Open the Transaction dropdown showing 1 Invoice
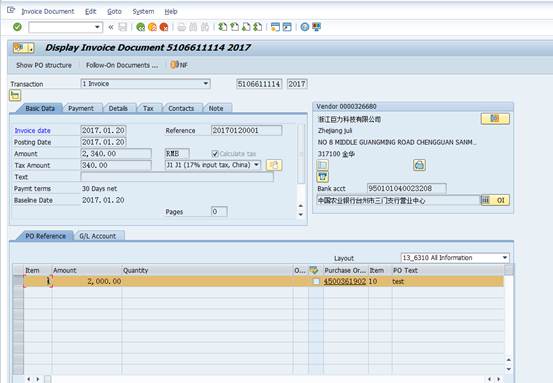This screenshot has width=553, height=383. point(145,84)
